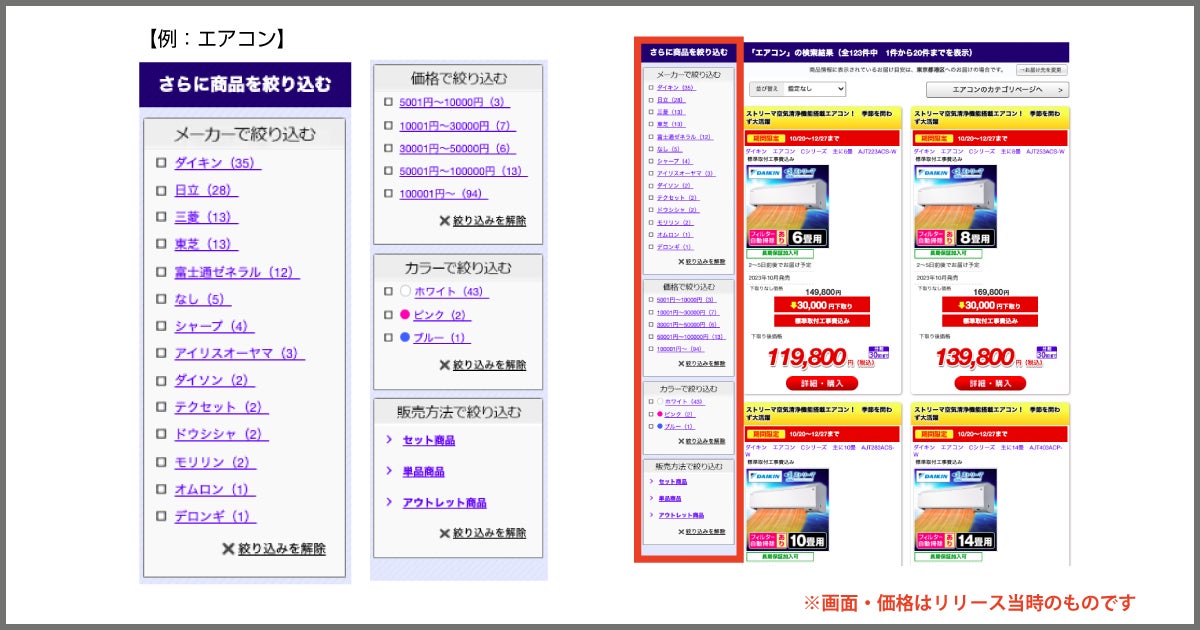Open the ドウシシャ (2) link in enlarged panel
This screenshot has height=630, width=1200.
pos(221,434)
